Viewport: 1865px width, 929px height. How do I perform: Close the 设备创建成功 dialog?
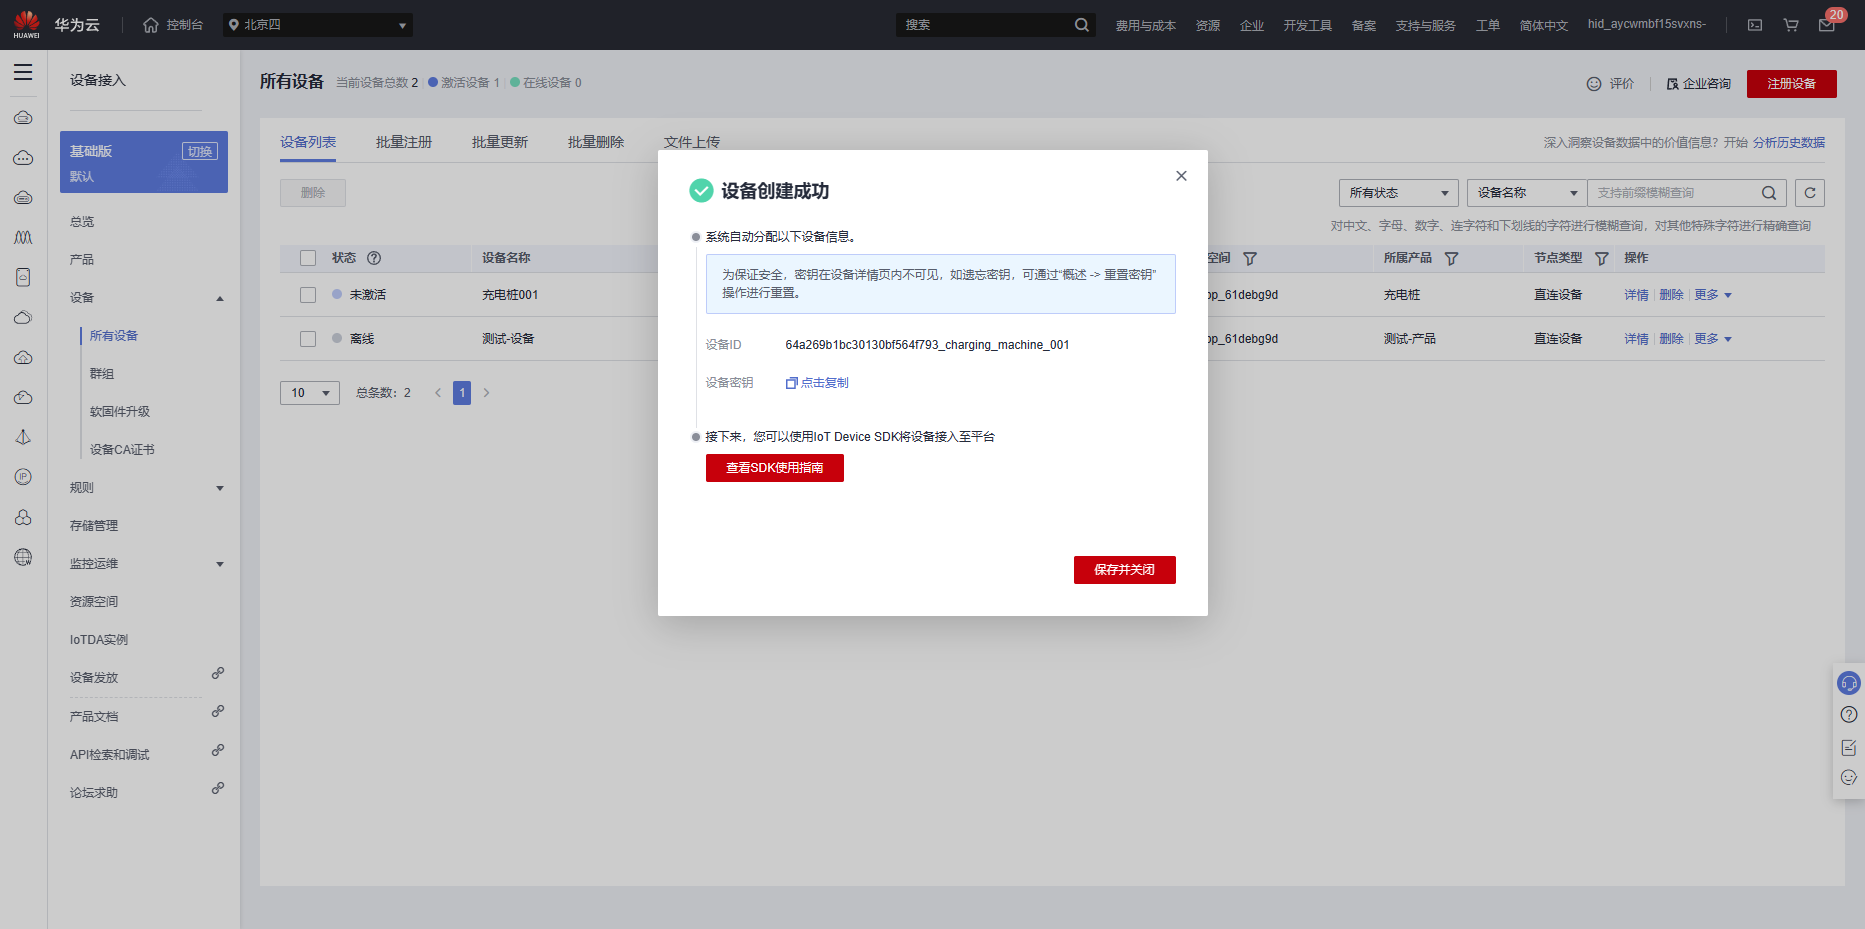[1181, 176]
